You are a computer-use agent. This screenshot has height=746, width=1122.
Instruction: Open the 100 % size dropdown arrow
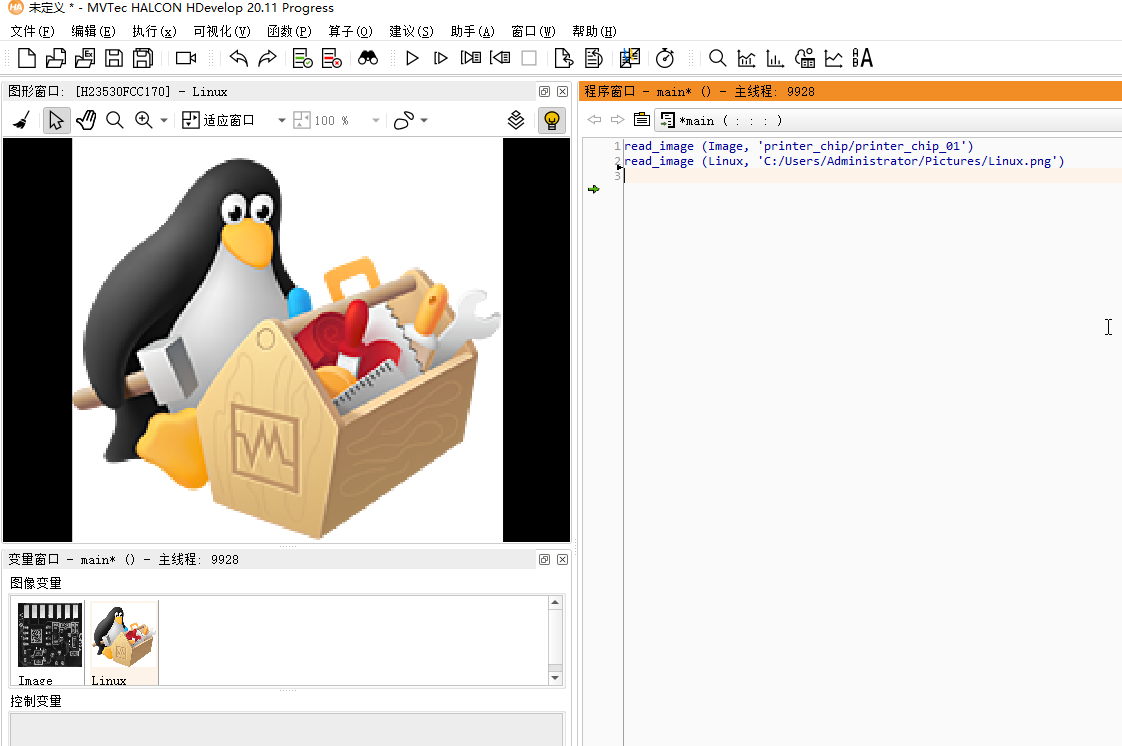pos(376,120)
